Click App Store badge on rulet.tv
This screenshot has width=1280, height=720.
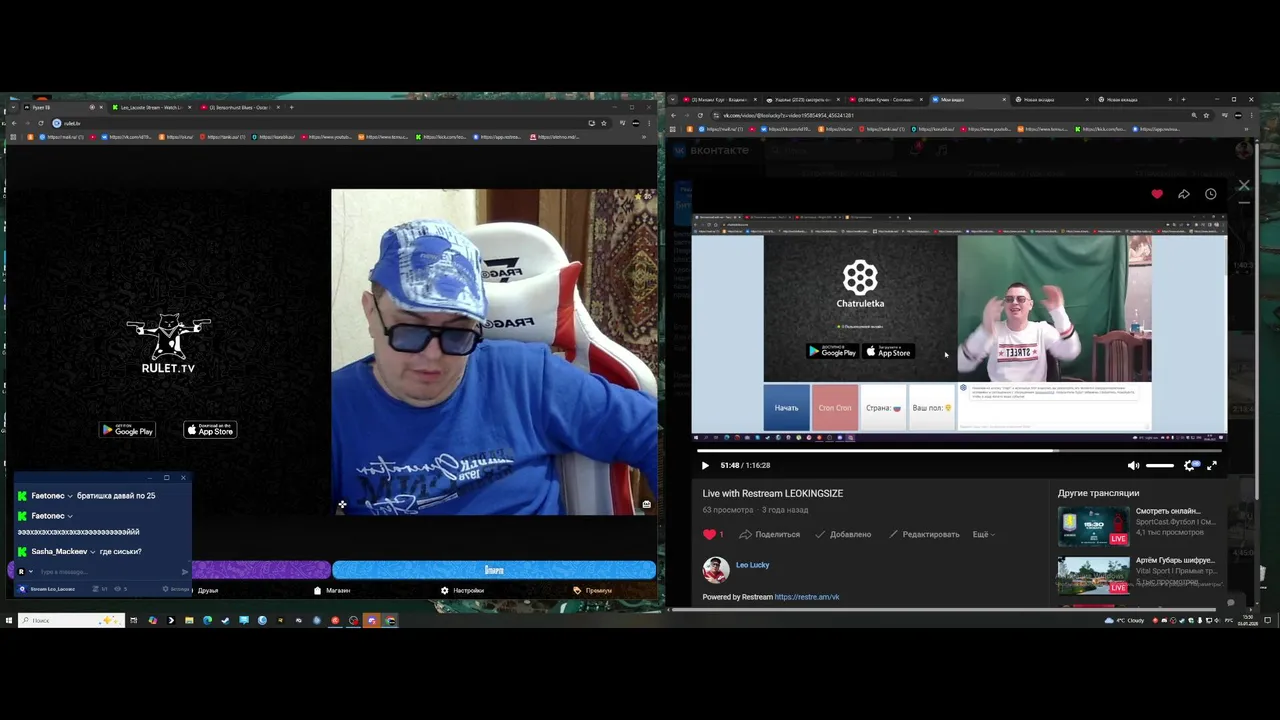pos(210,430)
